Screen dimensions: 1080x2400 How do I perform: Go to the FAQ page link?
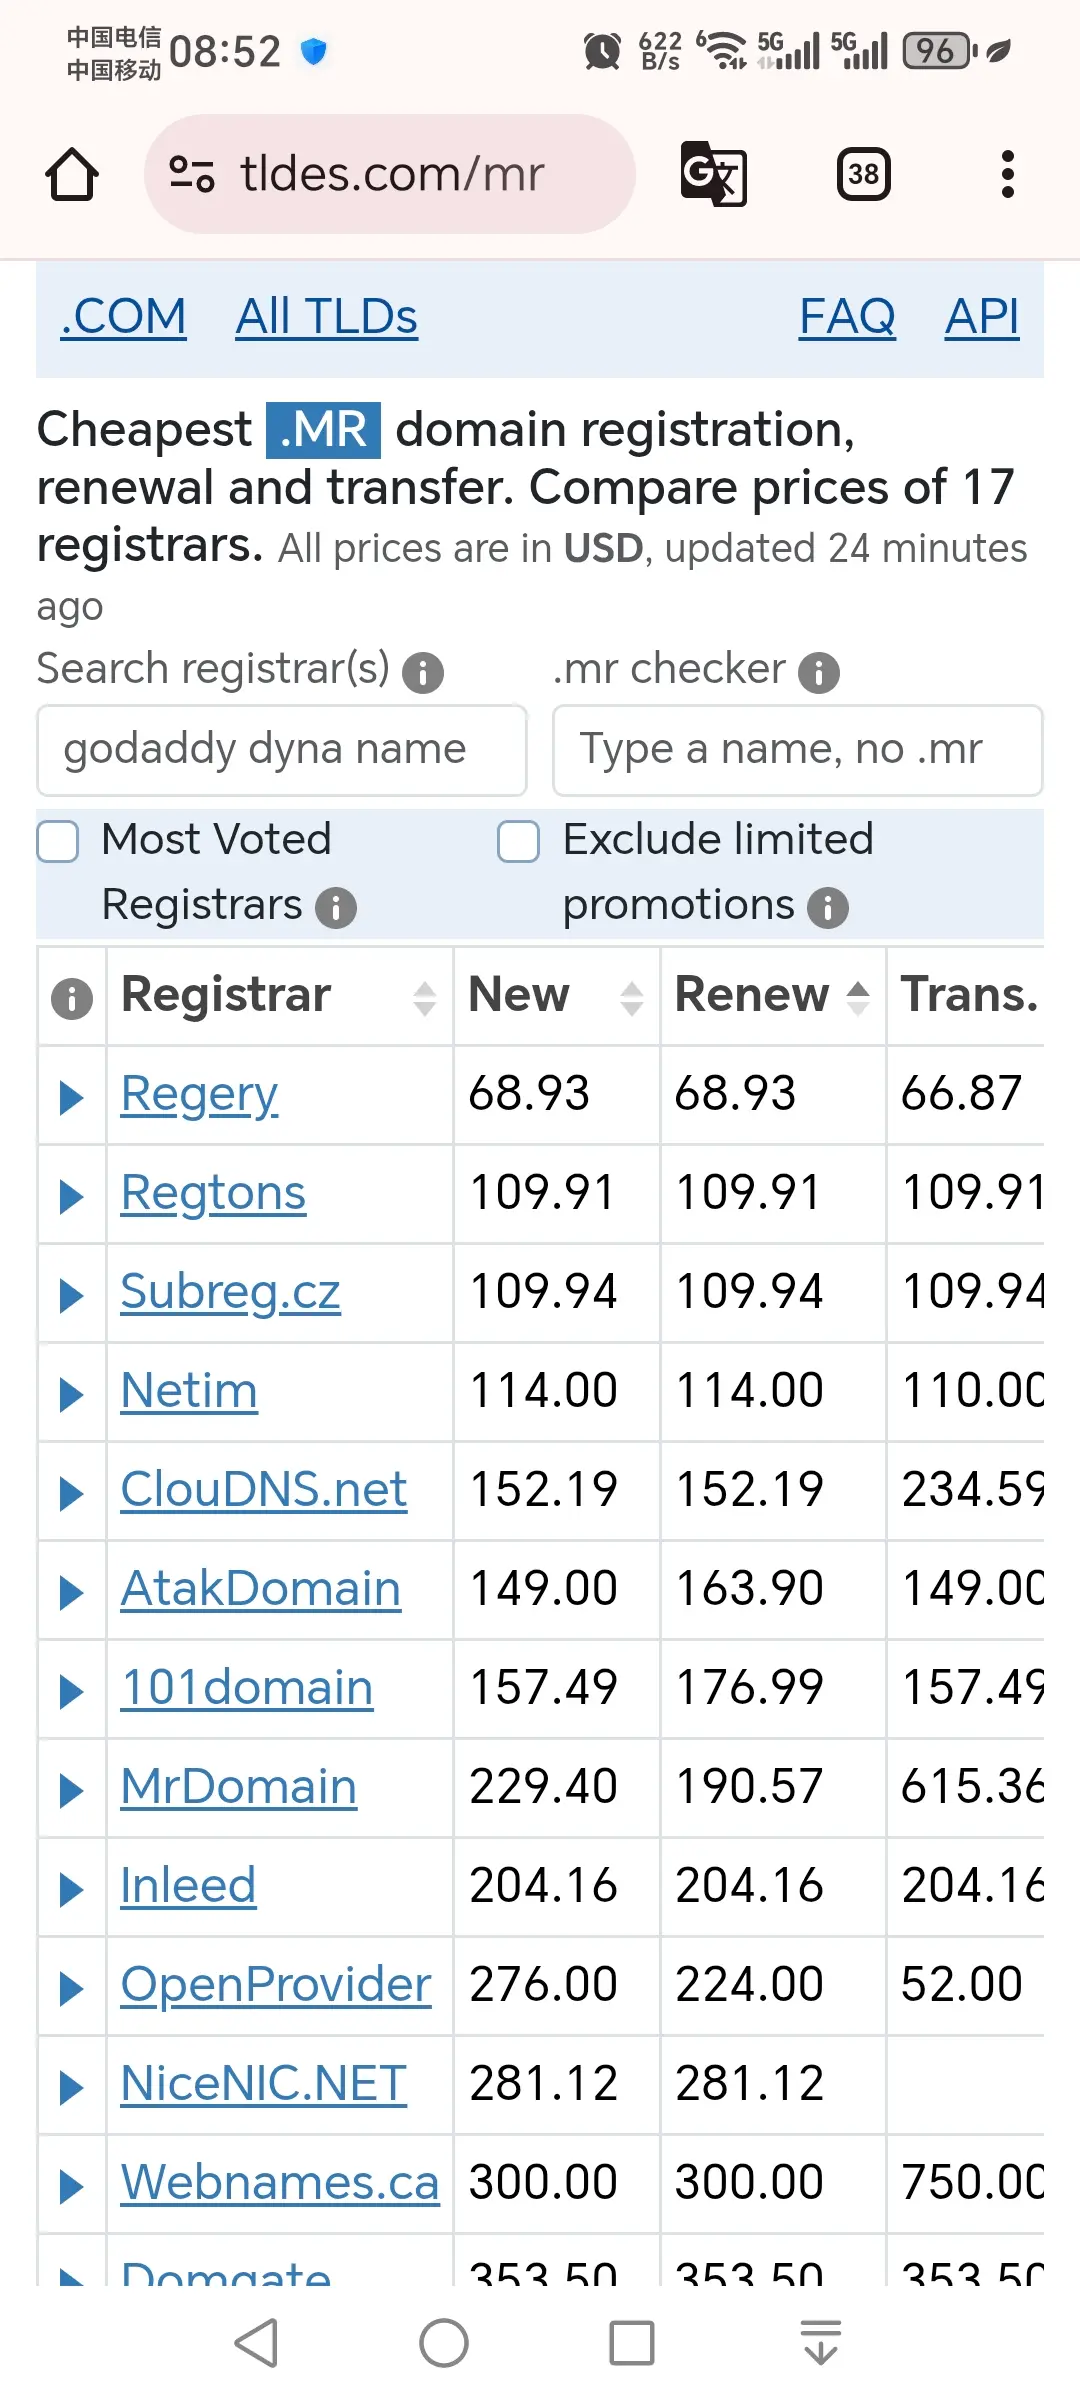click(x=847, y=317)
